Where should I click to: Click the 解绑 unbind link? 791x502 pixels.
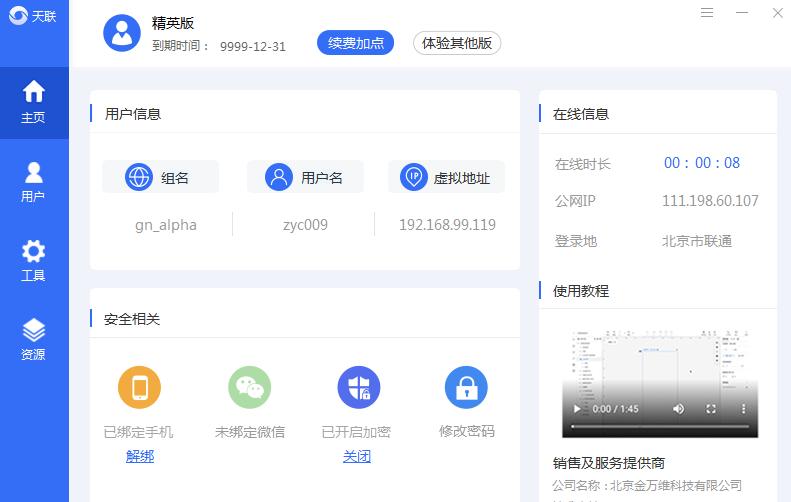(x=140, y=456)
